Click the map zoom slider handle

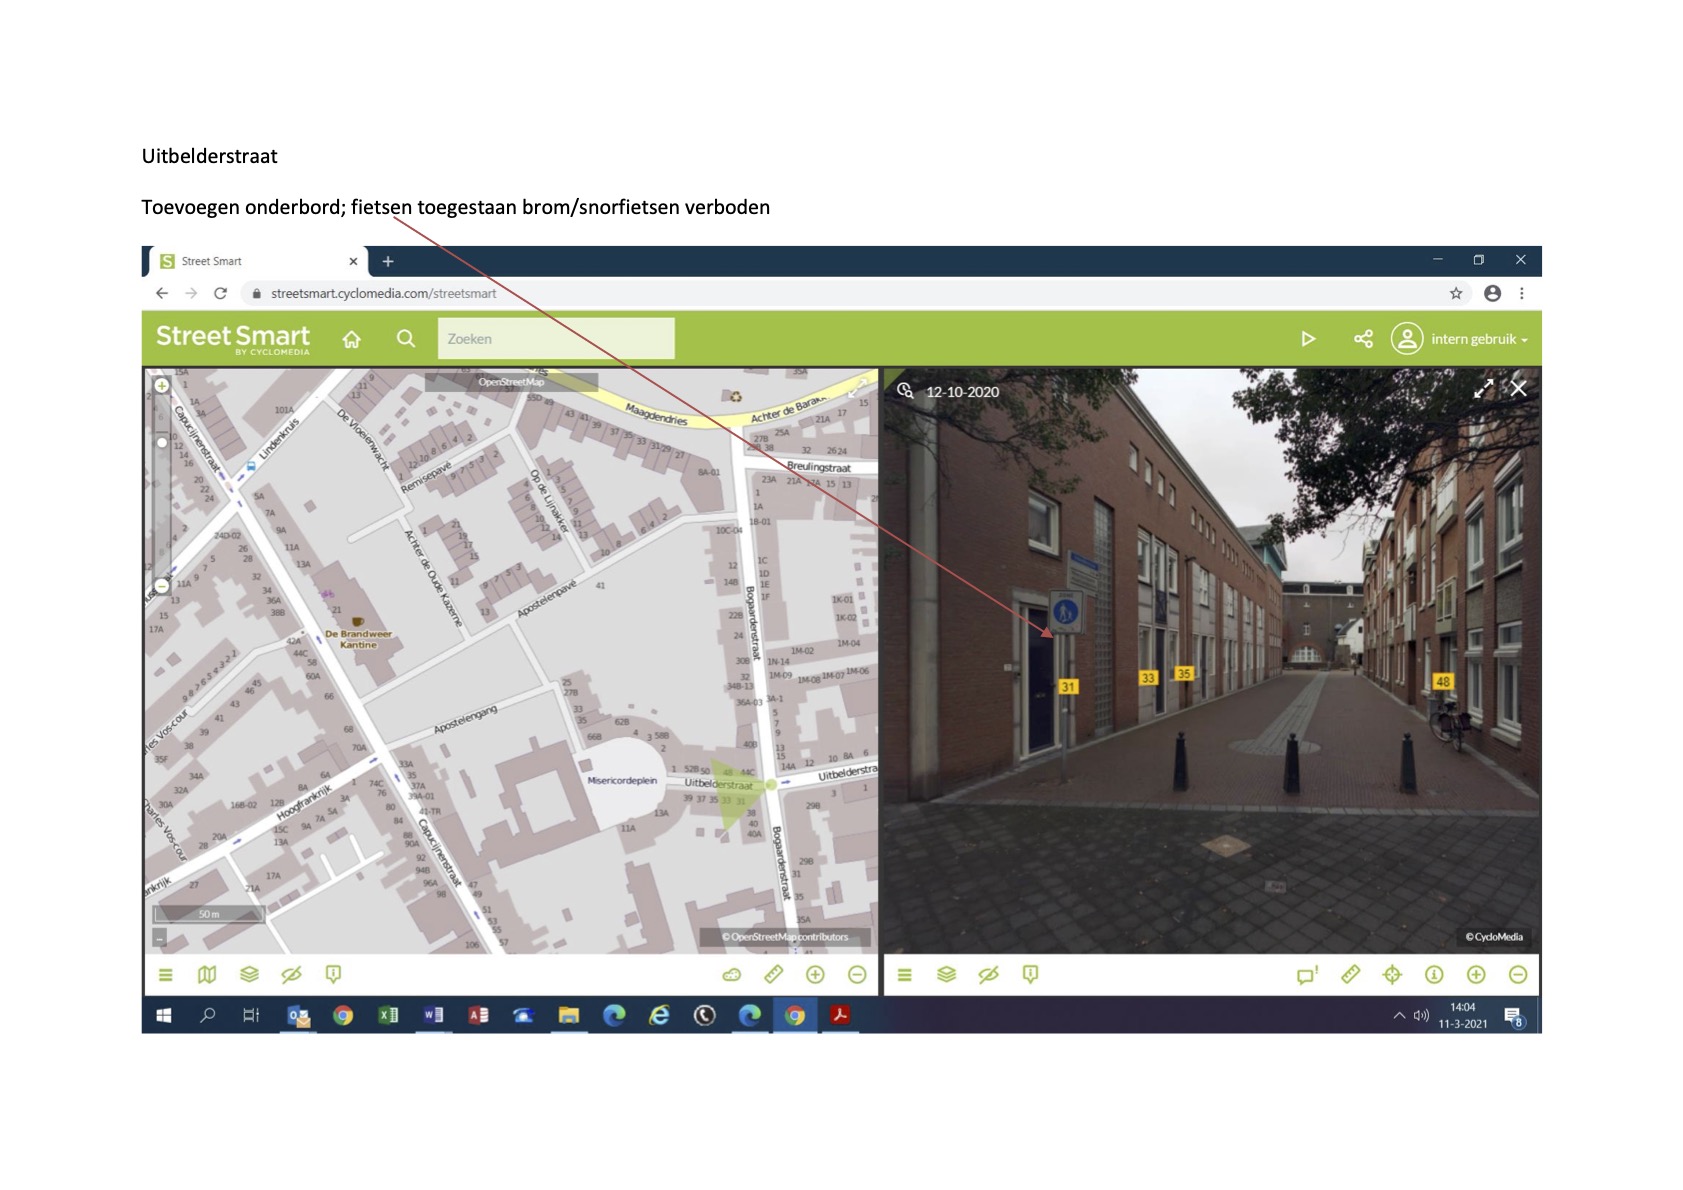pyautogui.click(x=162, y=442)
